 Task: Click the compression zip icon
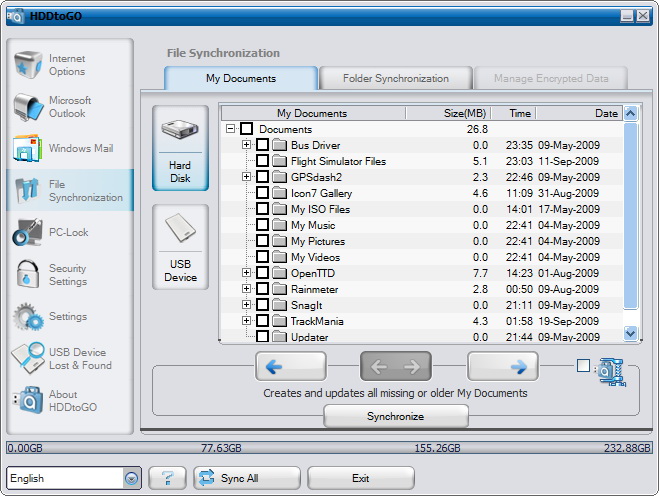click(x=611, y=372)
